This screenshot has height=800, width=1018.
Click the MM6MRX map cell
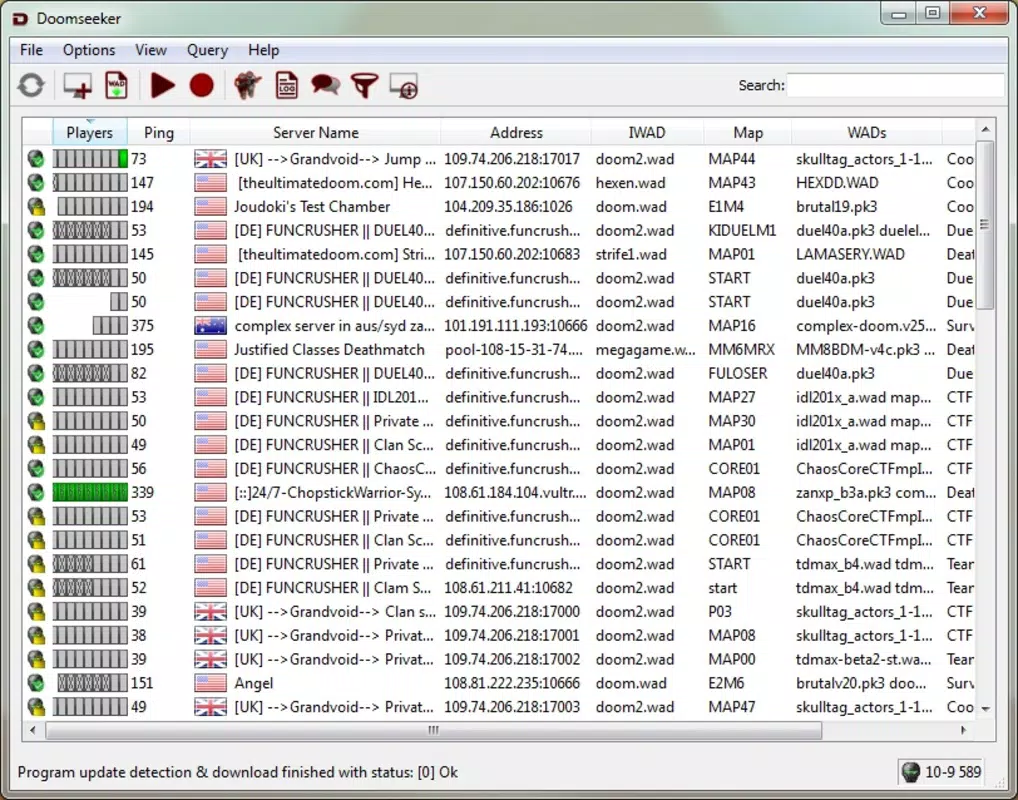point(741,349)
